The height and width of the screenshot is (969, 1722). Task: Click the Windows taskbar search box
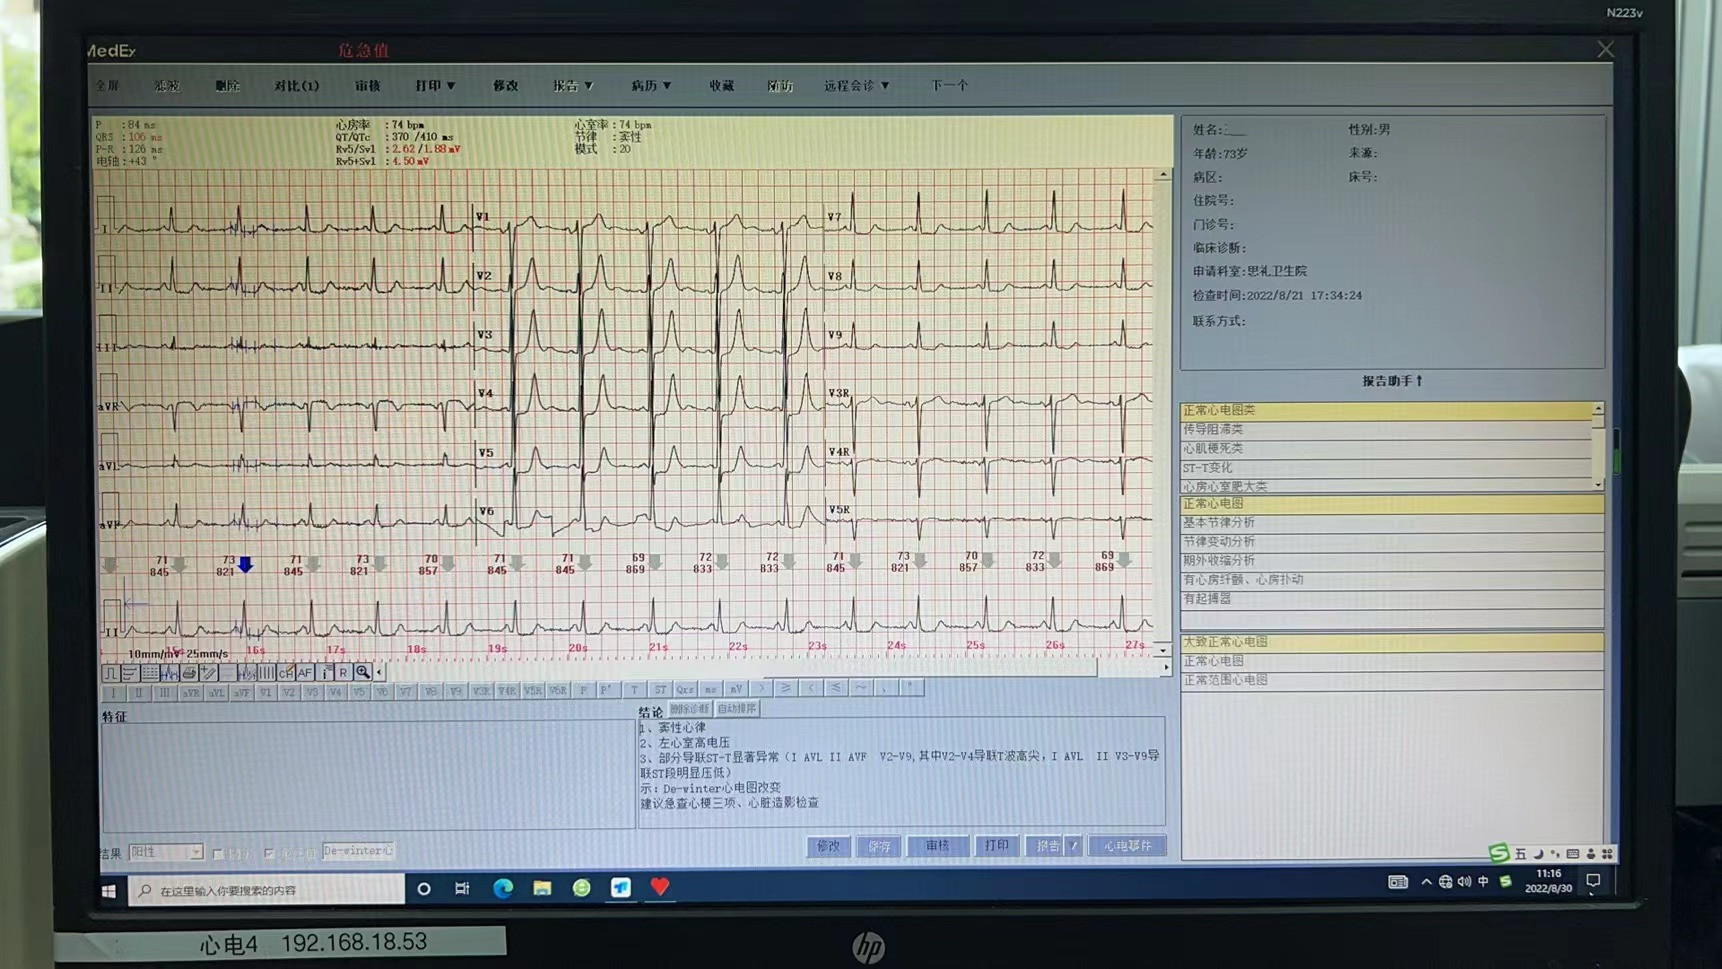point(267,890)
